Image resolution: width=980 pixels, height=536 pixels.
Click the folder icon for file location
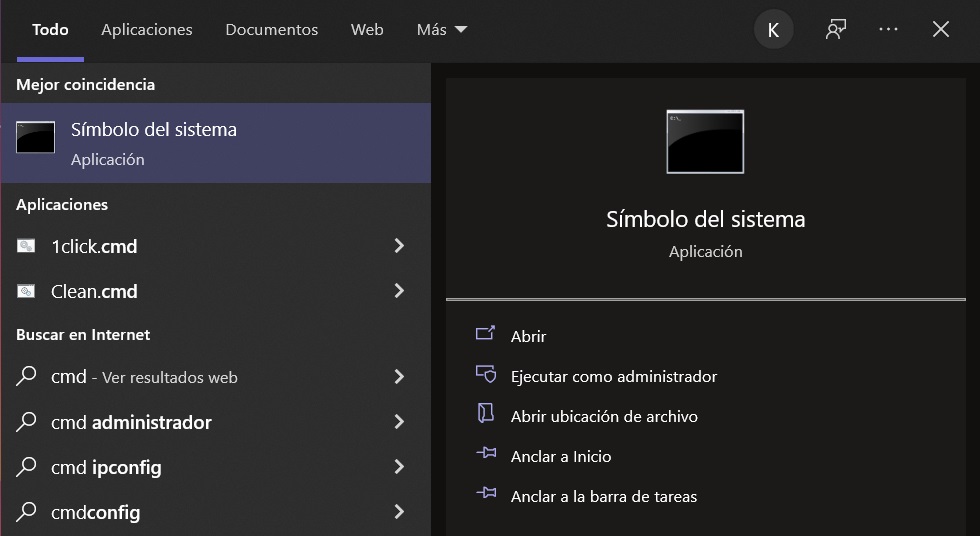click(486, 415)
